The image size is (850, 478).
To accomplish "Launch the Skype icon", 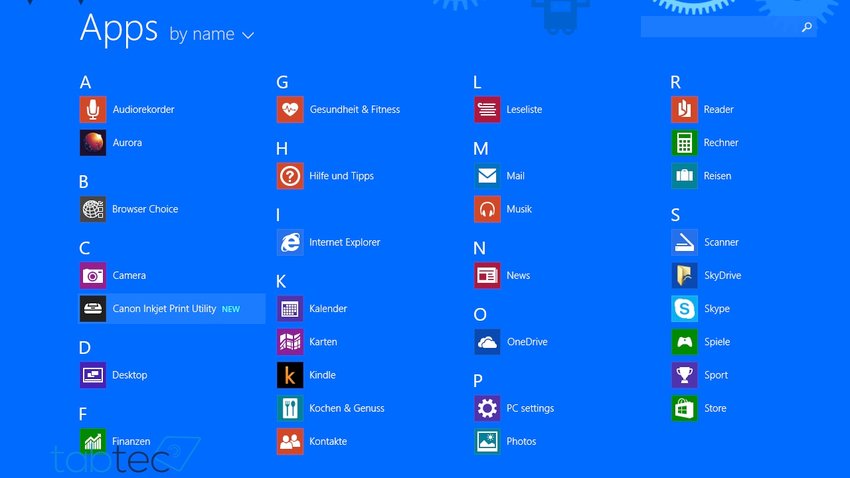I will pyautogui.click(x=684, y=308).
